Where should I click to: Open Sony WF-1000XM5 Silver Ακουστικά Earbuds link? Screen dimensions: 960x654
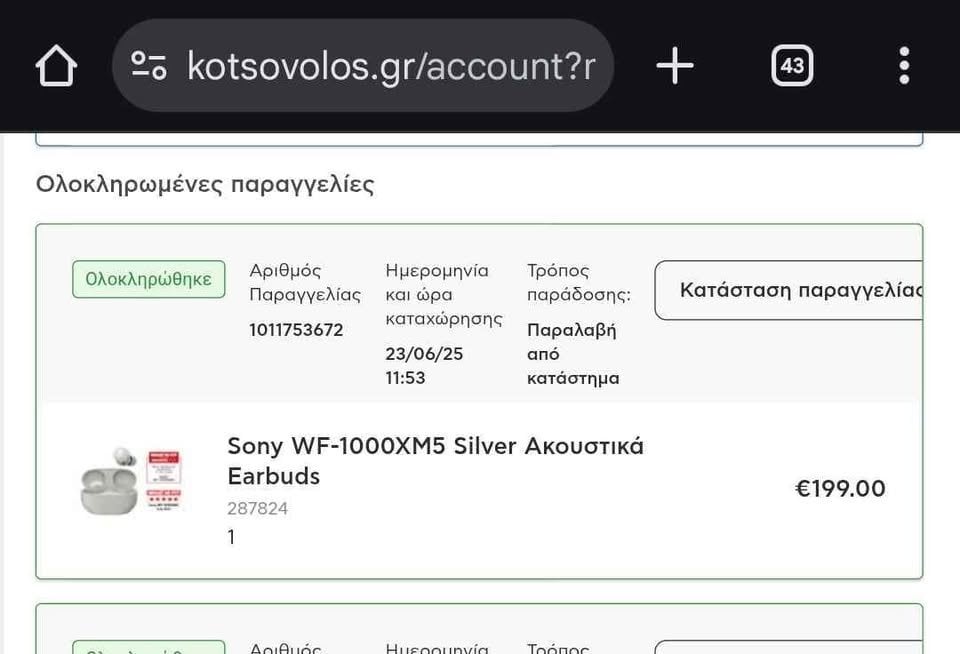coord(435,461)
